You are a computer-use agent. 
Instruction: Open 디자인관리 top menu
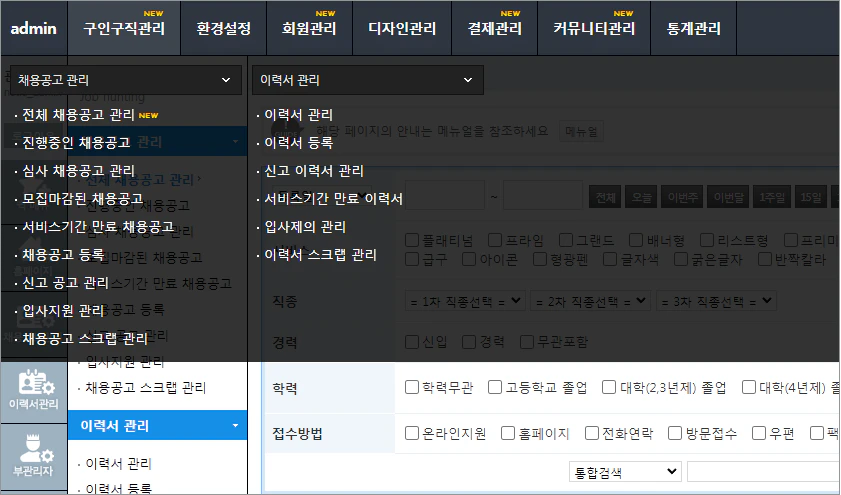[402, 28]
